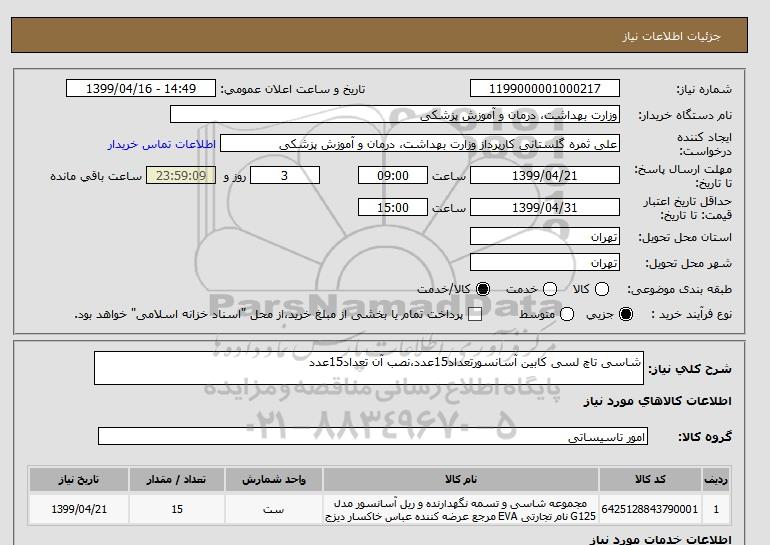Click the general need description text box
The width and height of the screenshot is (770, 545).
pyautogui.click(x=369, y=368)
